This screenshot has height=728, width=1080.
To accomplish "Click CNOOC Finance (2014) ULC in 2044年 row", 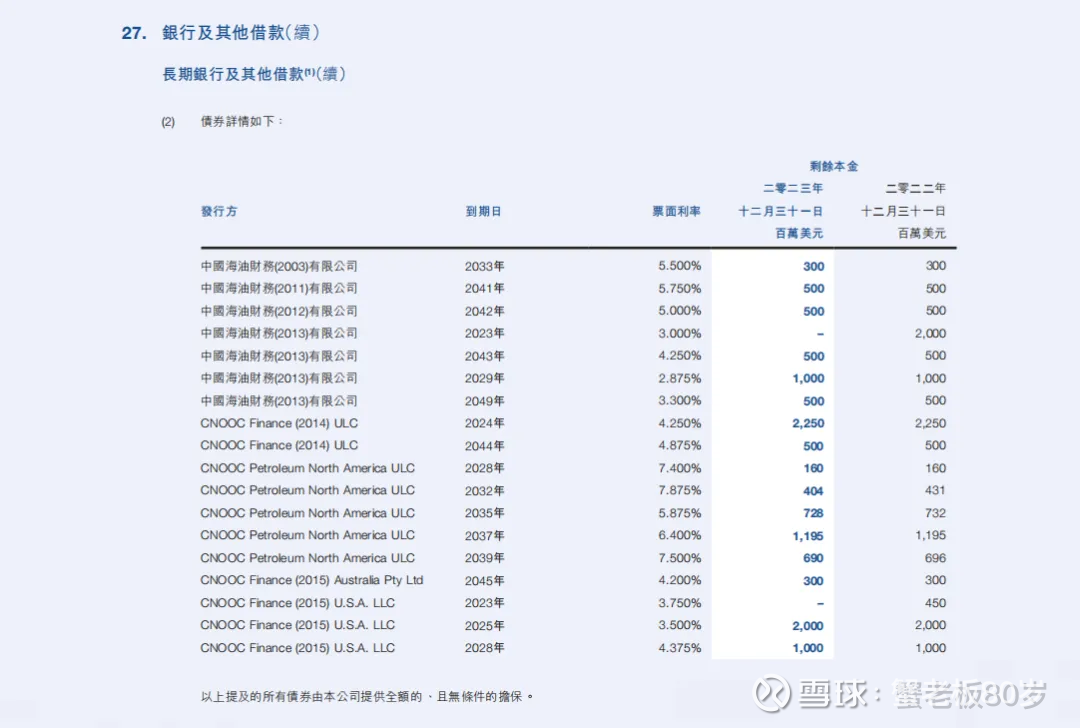I will click(x=279, y=446).
